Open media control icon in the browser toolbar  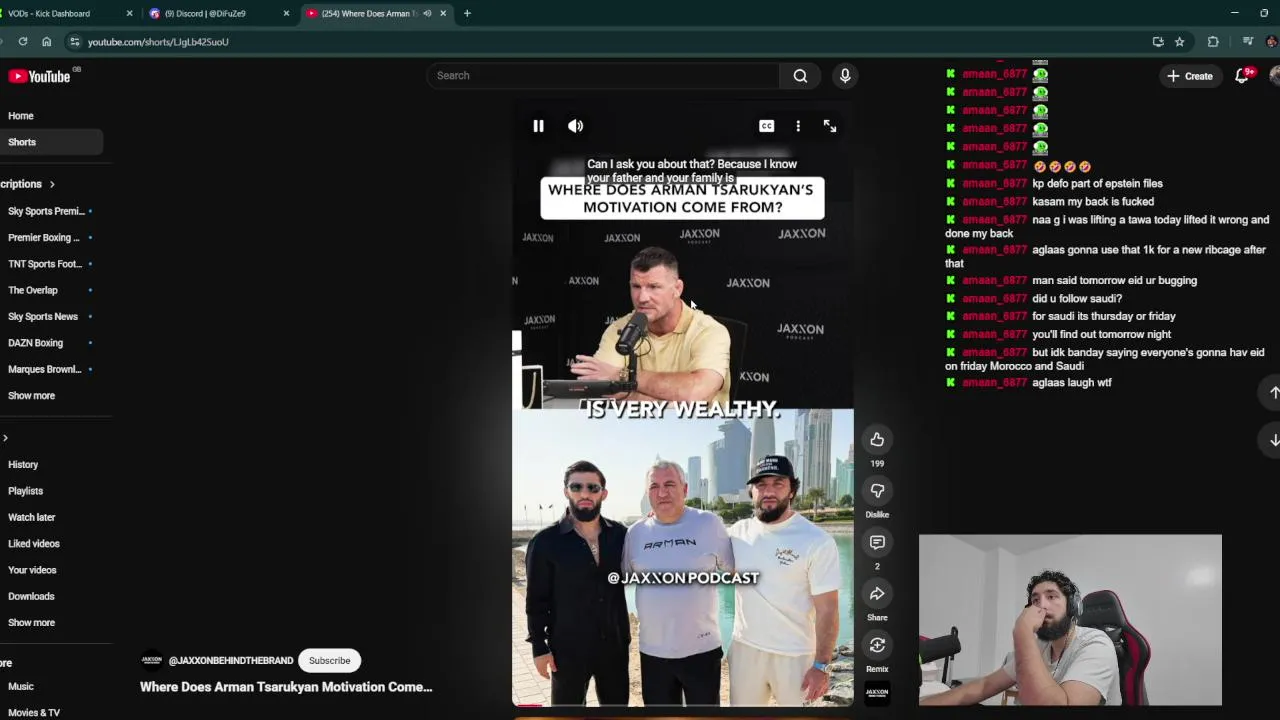1247,42
